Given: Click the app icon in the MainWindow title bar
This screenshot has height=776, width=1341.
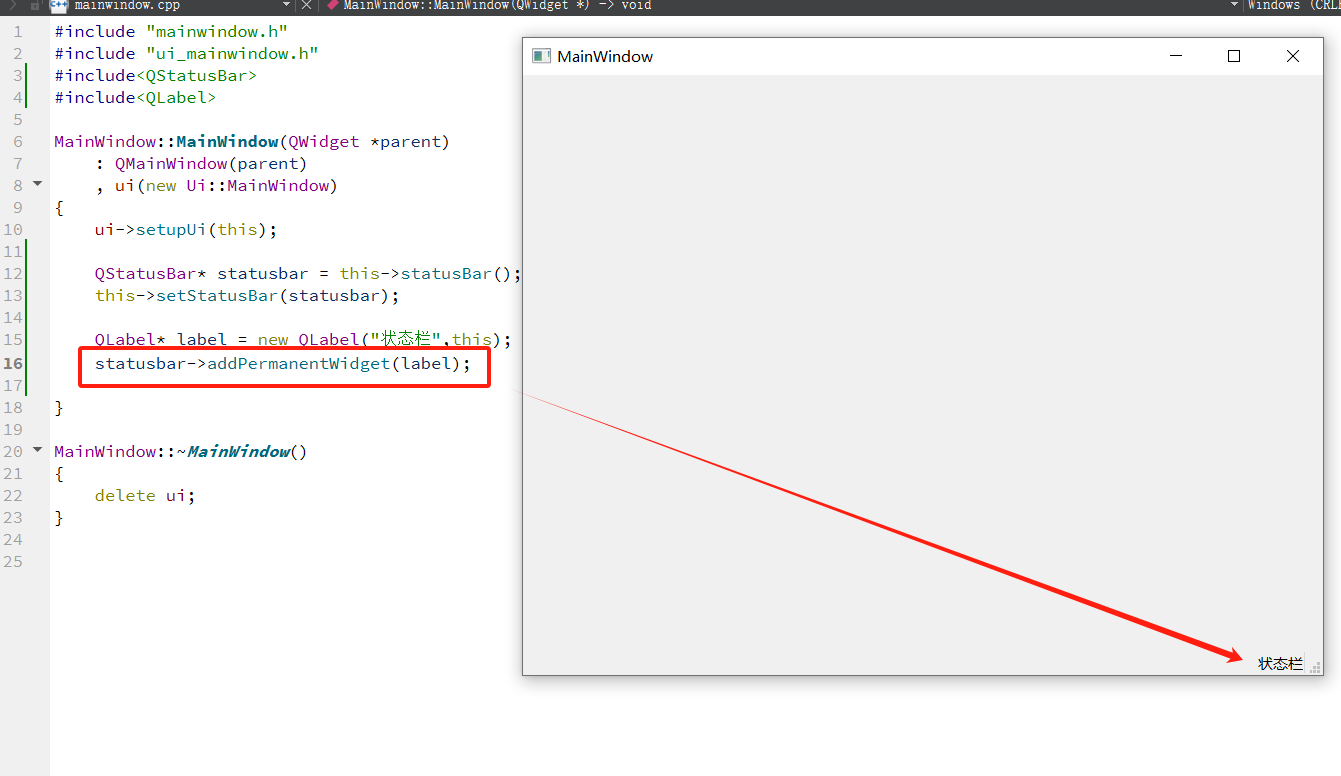Looking at the screenshot, I should coord(541,56).
